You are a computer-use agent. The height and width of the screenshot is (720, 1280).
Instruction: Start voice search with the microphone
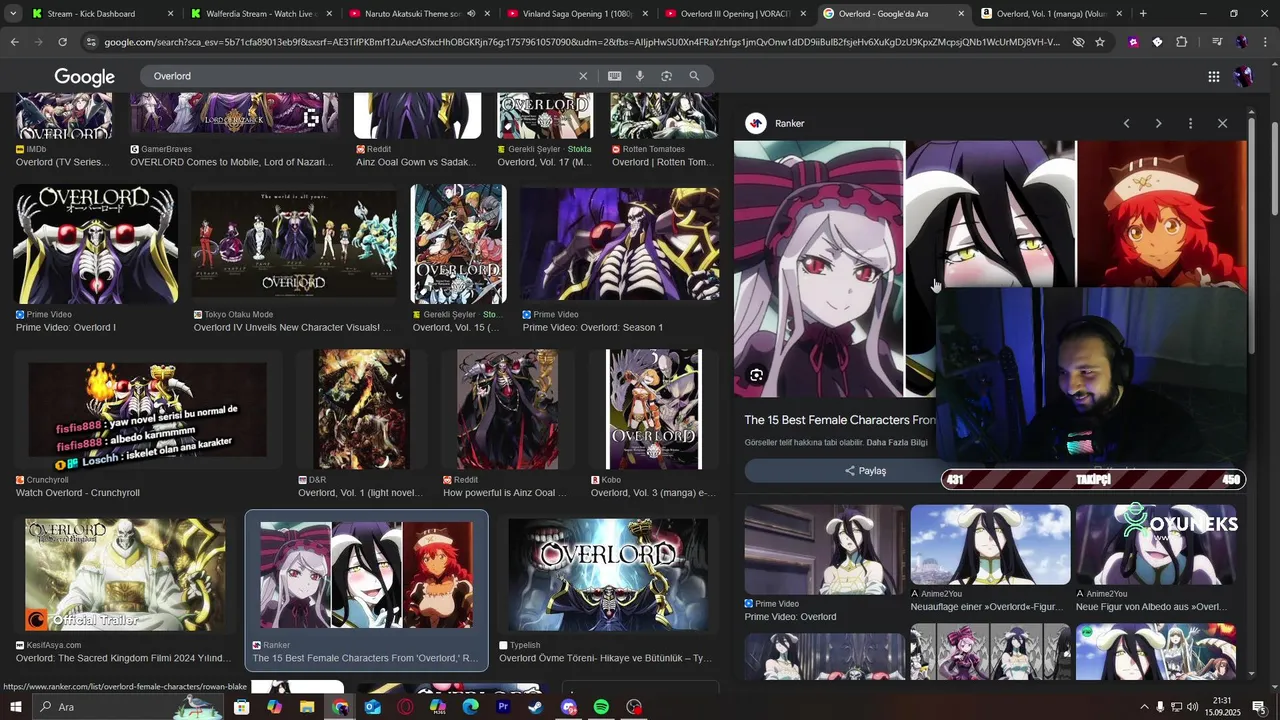pos(640,76)
